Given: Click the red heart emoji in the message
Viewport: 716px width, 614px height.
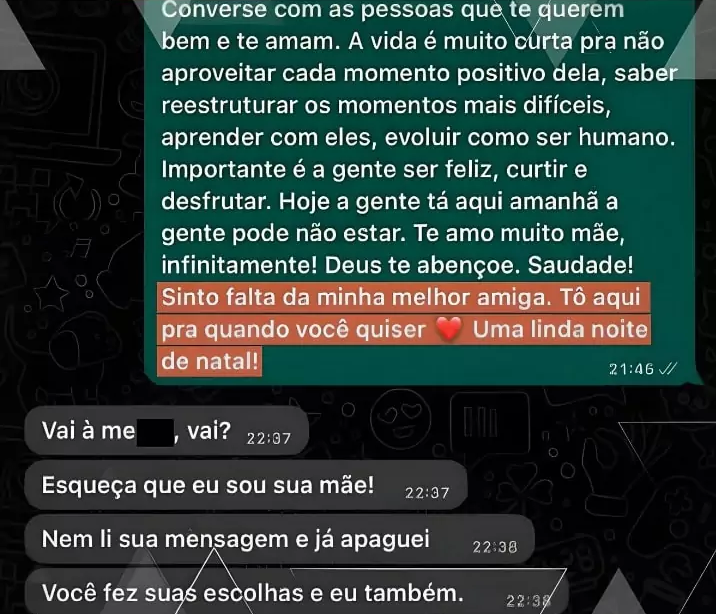Looking at the screenshot, I should [448, 329].
